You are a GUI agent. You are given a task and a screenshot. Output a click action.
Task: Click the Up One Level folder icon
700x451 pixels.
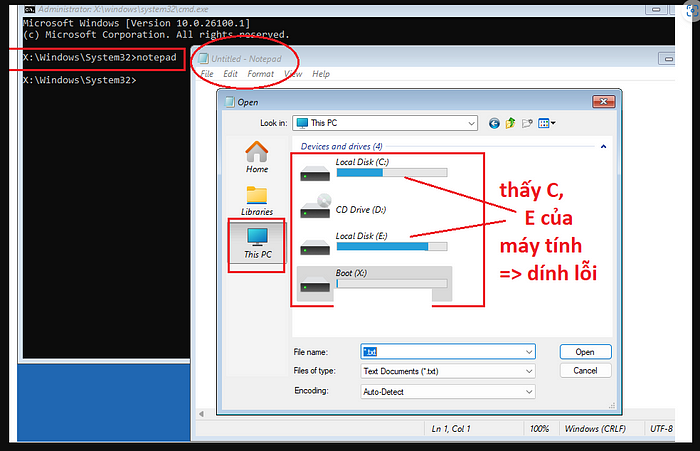coord(510,123)
